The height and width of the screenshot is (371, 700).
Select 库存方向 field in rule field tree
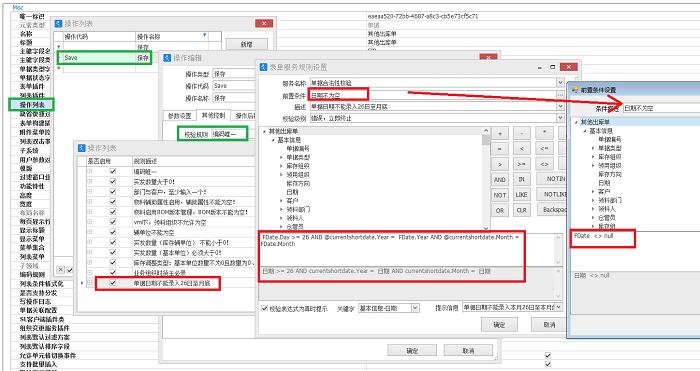tap(298, 183)
